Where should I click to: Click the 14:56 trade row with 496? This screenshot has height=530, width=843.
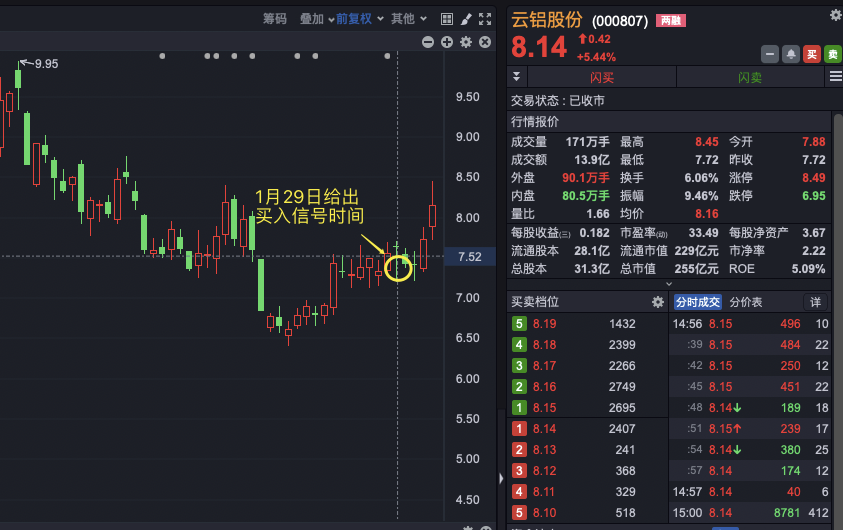(751, 324)
